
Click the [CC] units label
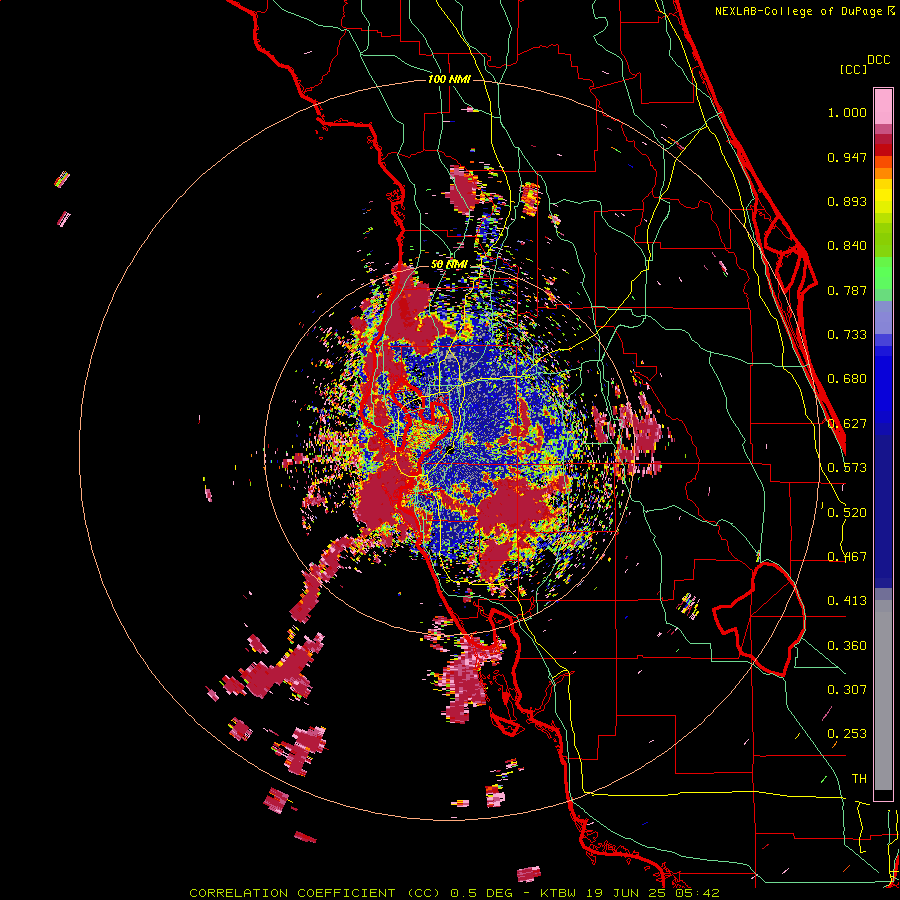point(854,69)
